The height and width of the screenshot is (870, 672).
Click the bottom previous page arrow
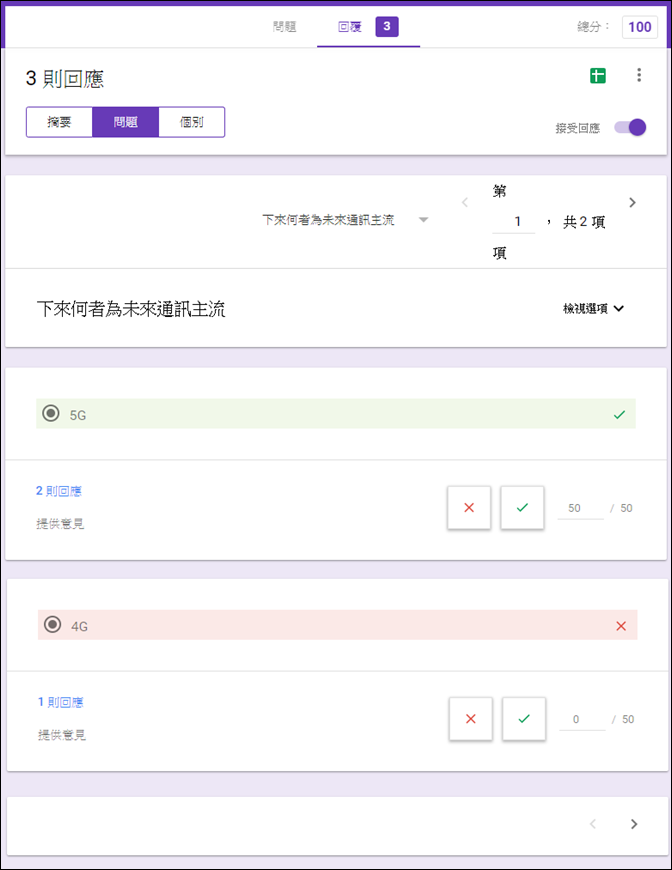(x=593, y=824)
